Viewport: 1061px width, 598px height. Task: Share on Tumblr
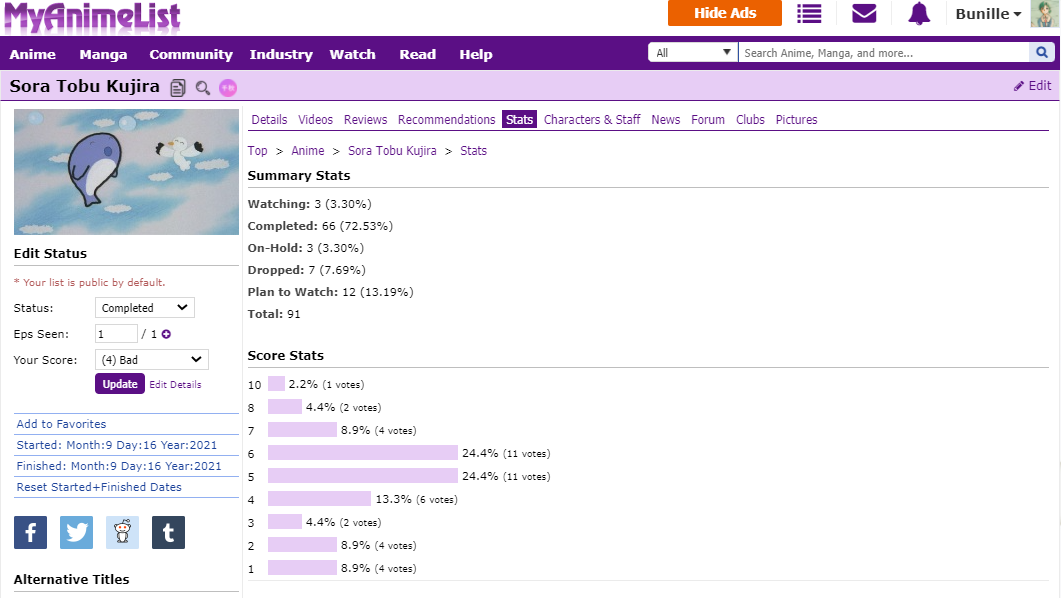pos(168,532)
